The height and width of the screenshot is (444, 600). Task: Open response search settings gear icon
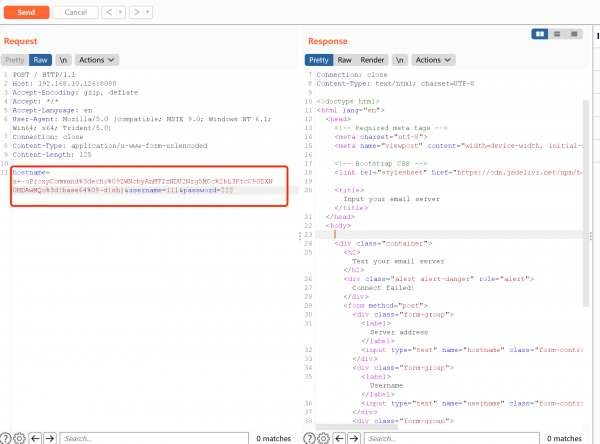tap(324, 437)
